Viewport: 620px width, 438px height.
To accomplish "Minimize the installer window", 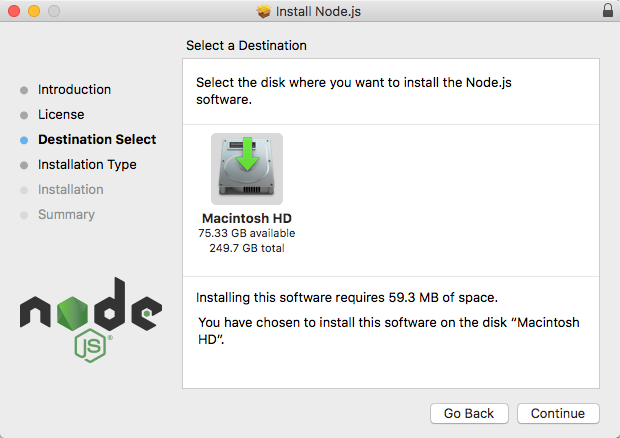I will [x=33, y=11].
